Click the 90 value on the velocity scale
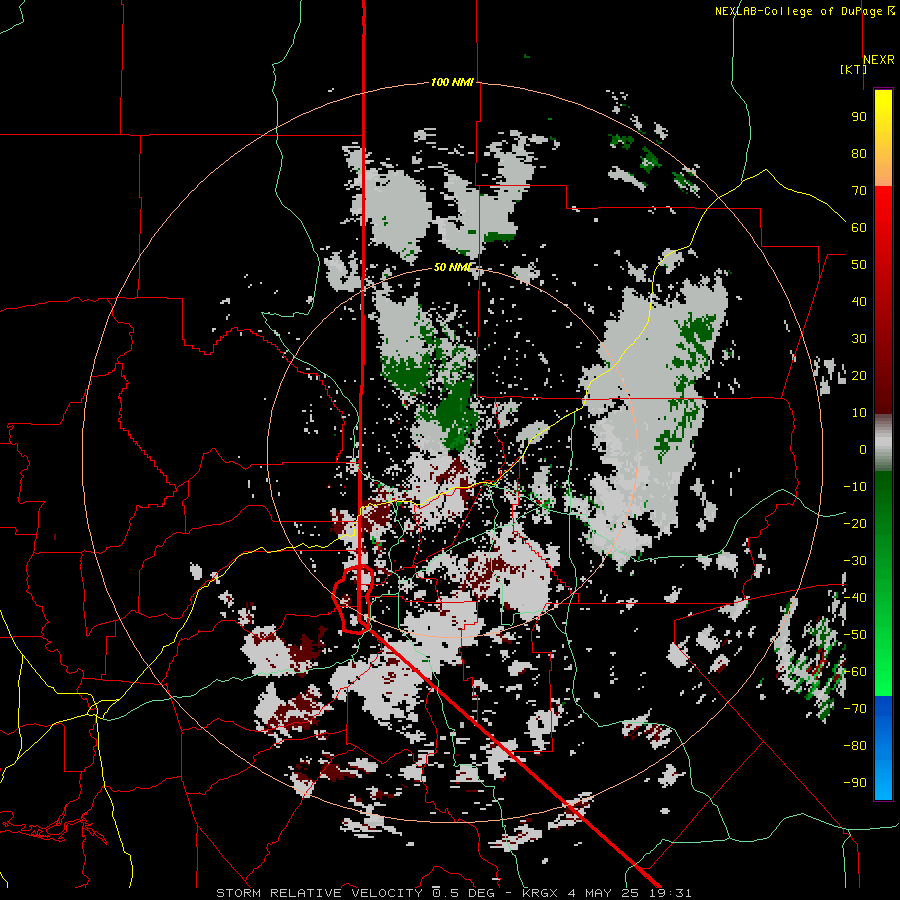Viewport: 900px width, 900px height. tap(859, 117)
